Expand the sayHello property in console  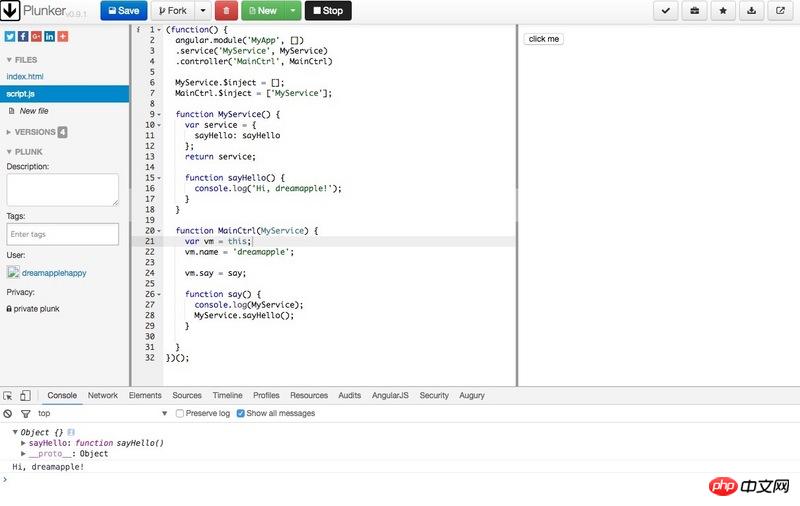(24, 443)
